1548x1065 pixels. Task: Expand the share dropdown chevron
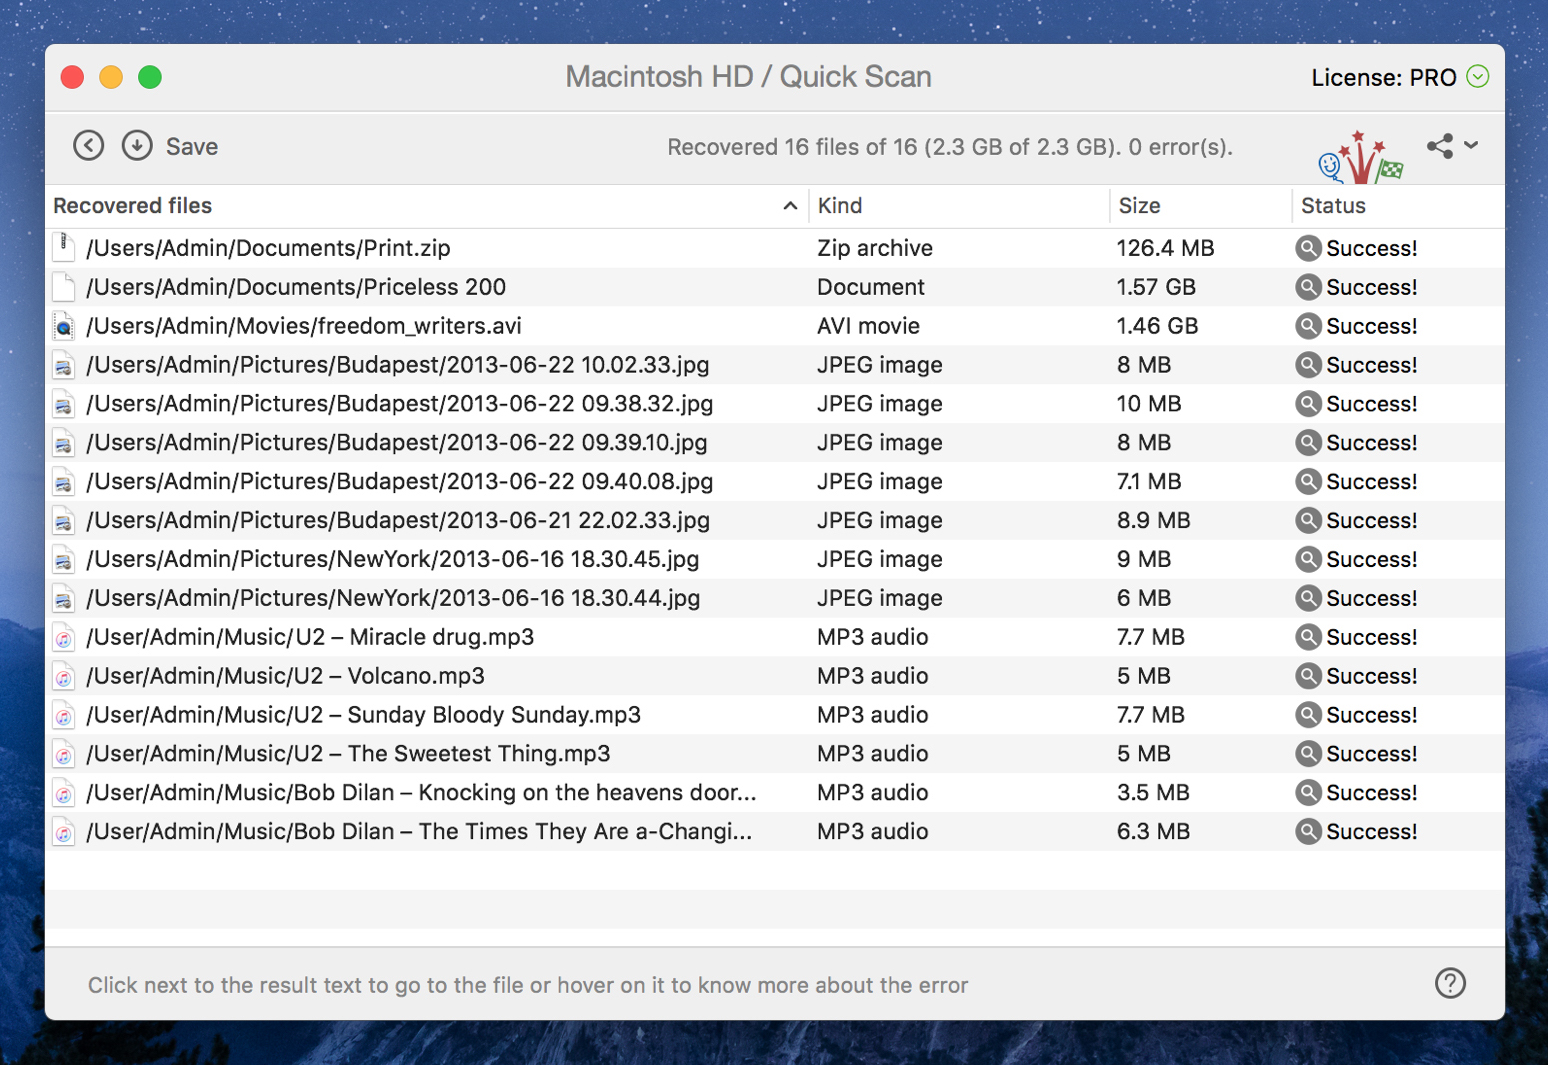[1471, 145]
